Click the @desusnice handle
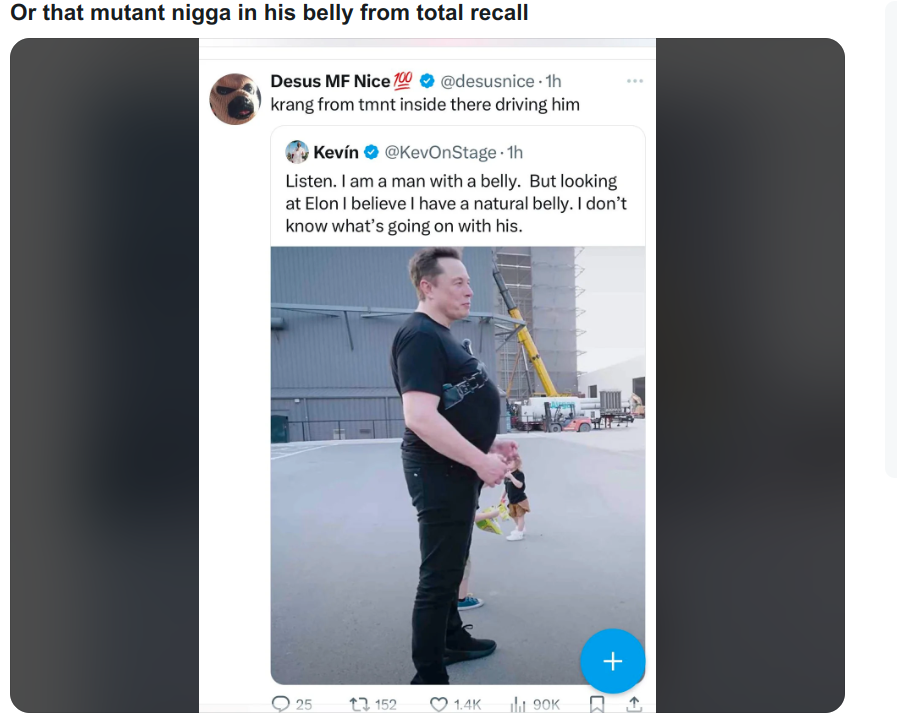 (487, 81)
